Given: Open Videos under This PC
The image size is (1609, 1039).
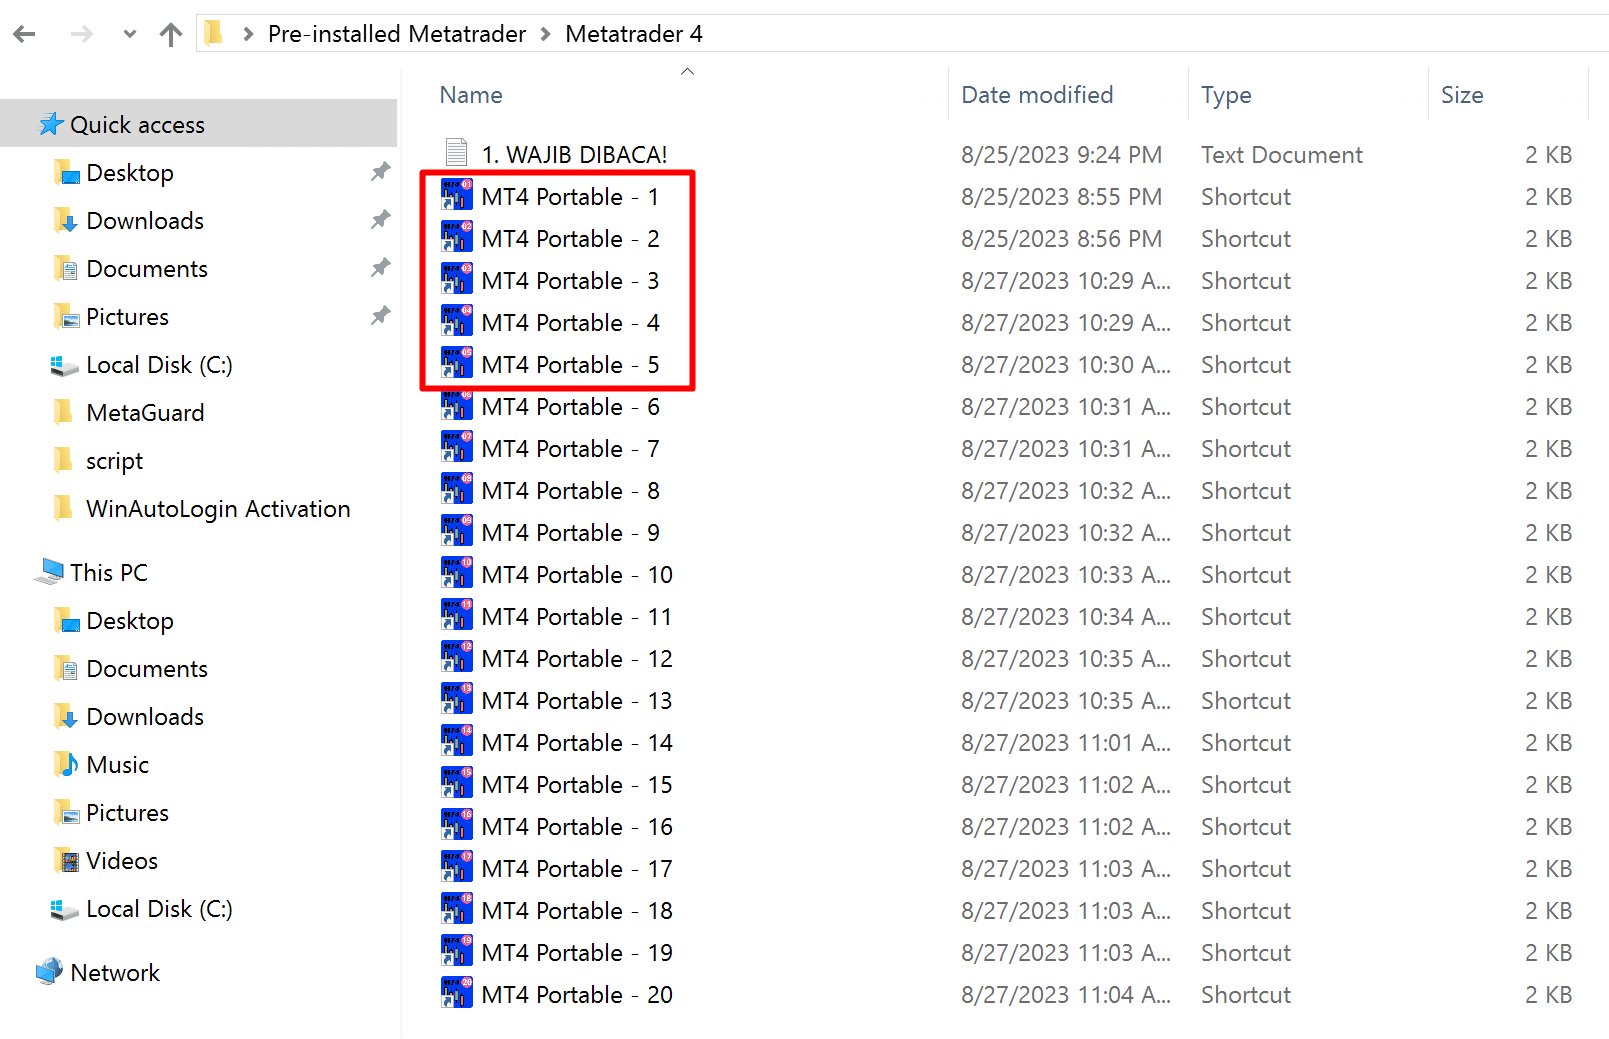Looking at the screenshot, I should pyautogui.click(x=122, y=861).
